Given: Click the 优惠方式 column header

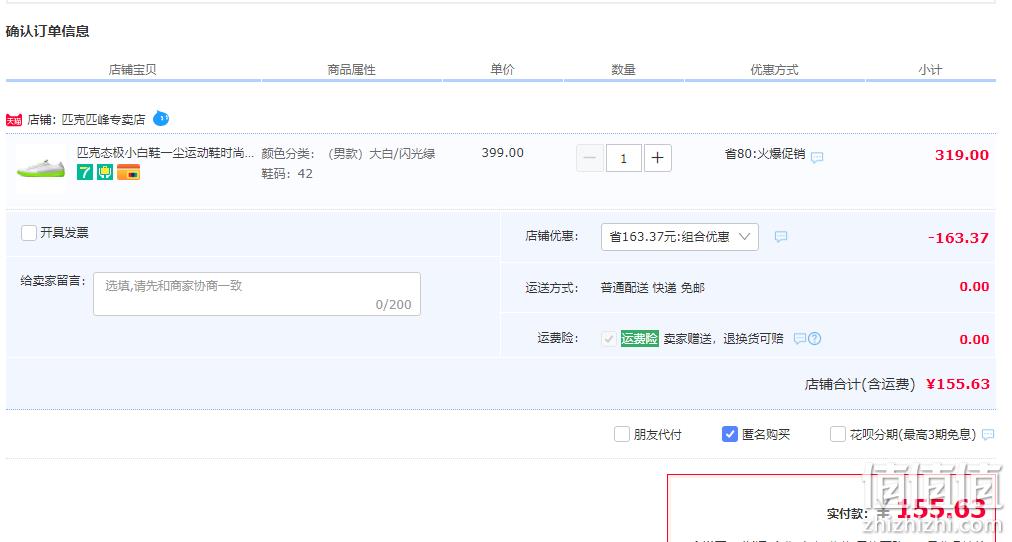Looking at the screenshot, I should (x=774, y=70).
